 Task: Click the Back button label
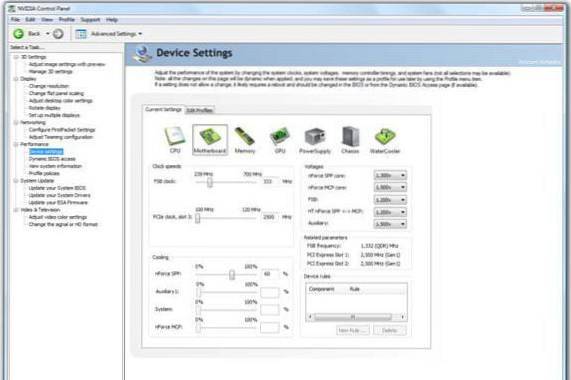tap(34, 34)
